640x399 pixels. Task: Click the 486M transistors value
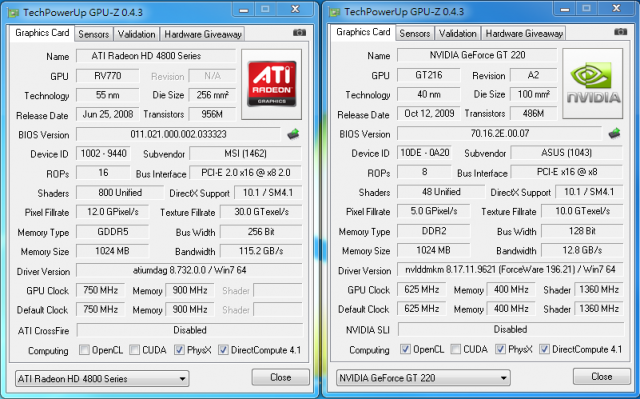(533, 114)
